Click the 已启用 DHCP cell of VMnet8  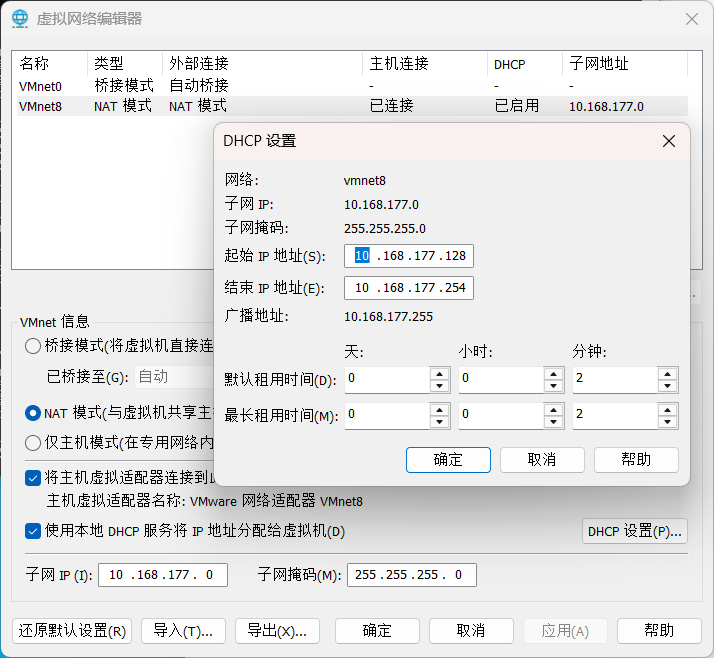(516, 106)
